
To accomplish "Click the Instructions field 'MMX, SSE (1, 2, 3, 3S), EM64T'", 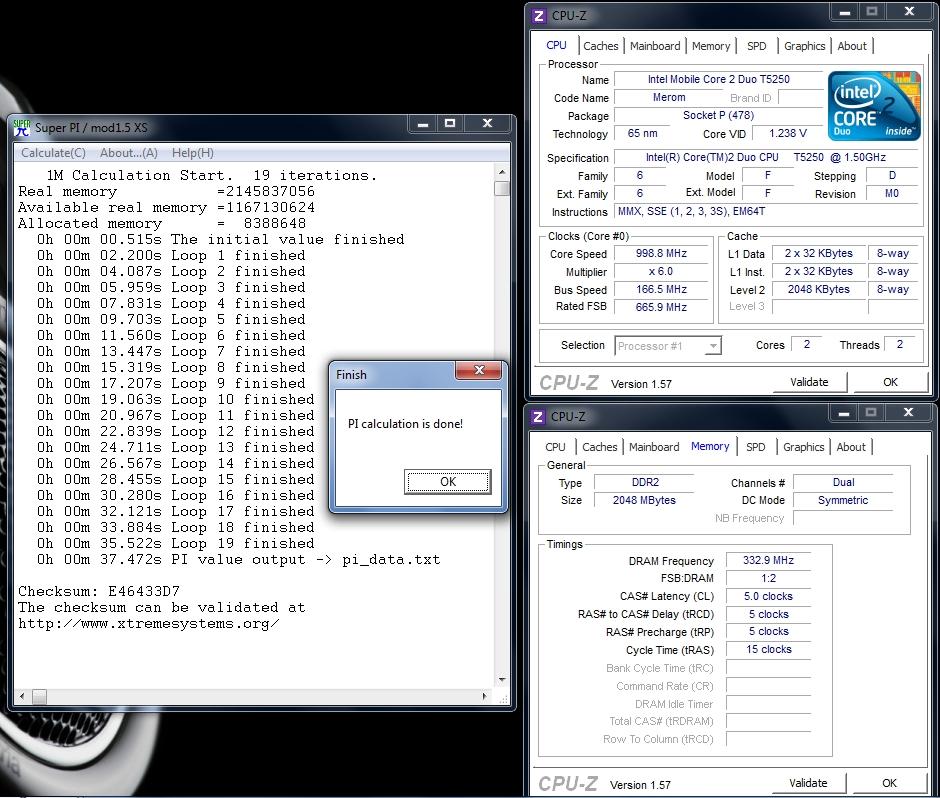I will coord(766,211).
